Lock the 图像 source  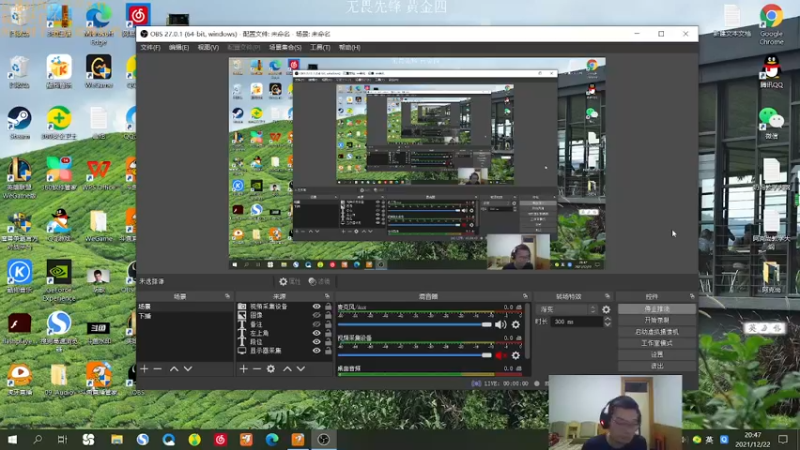(x=328, y=315)
